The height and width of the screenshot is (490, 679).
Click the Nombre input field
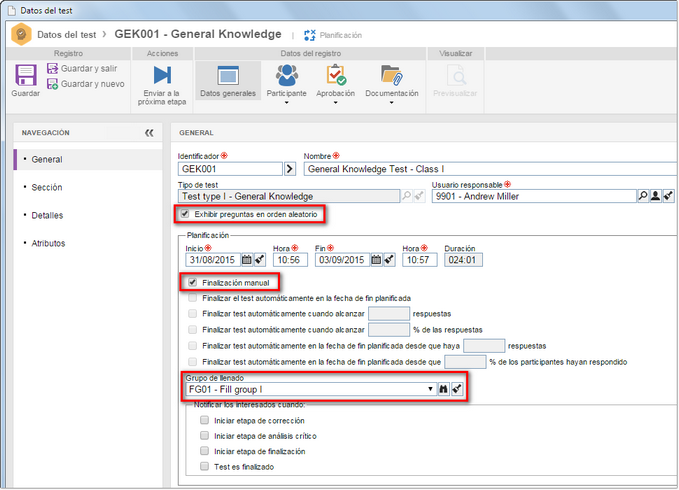tap(490, 169)
